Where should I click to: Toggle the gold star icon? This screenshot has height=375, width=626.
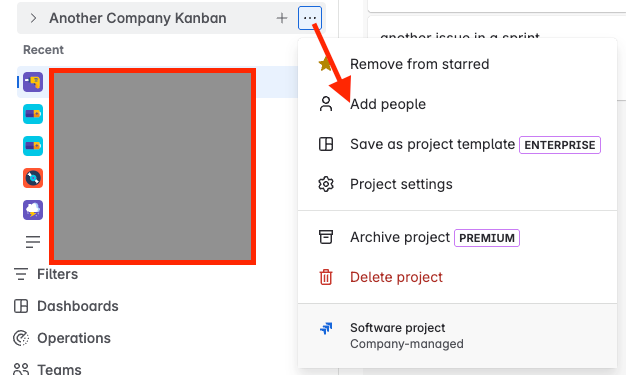(325, 64)
